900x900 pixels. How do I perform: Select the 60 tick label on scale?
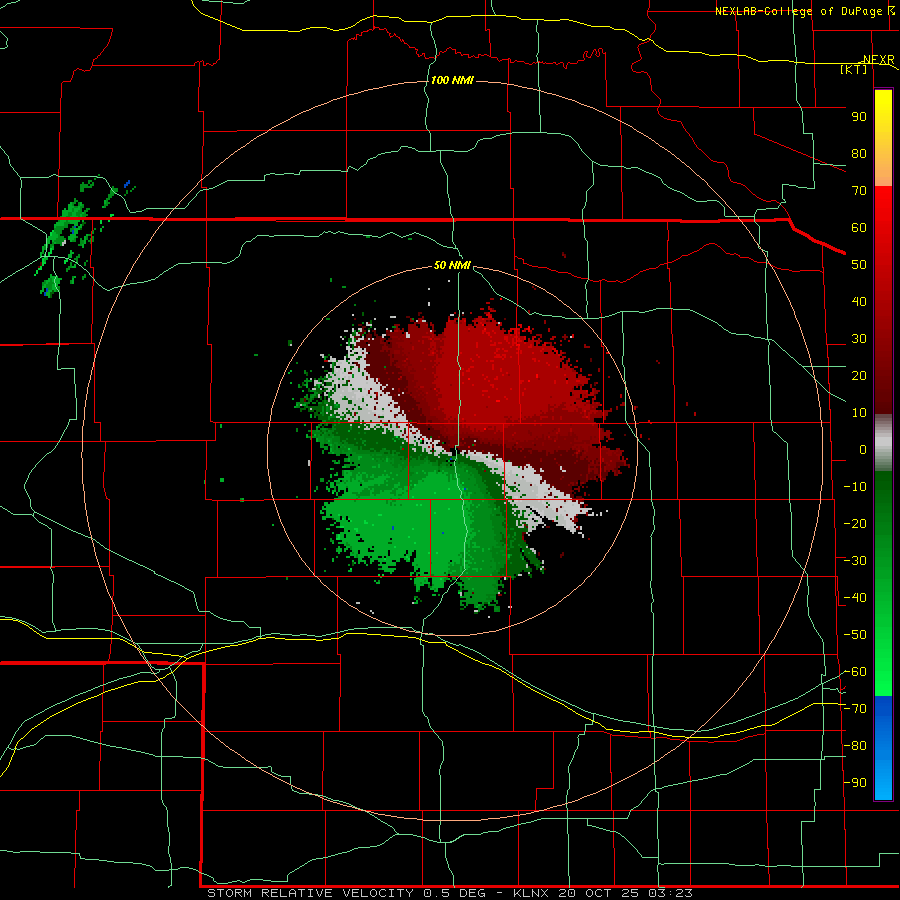pyautogui.click(x=859, y=228)
